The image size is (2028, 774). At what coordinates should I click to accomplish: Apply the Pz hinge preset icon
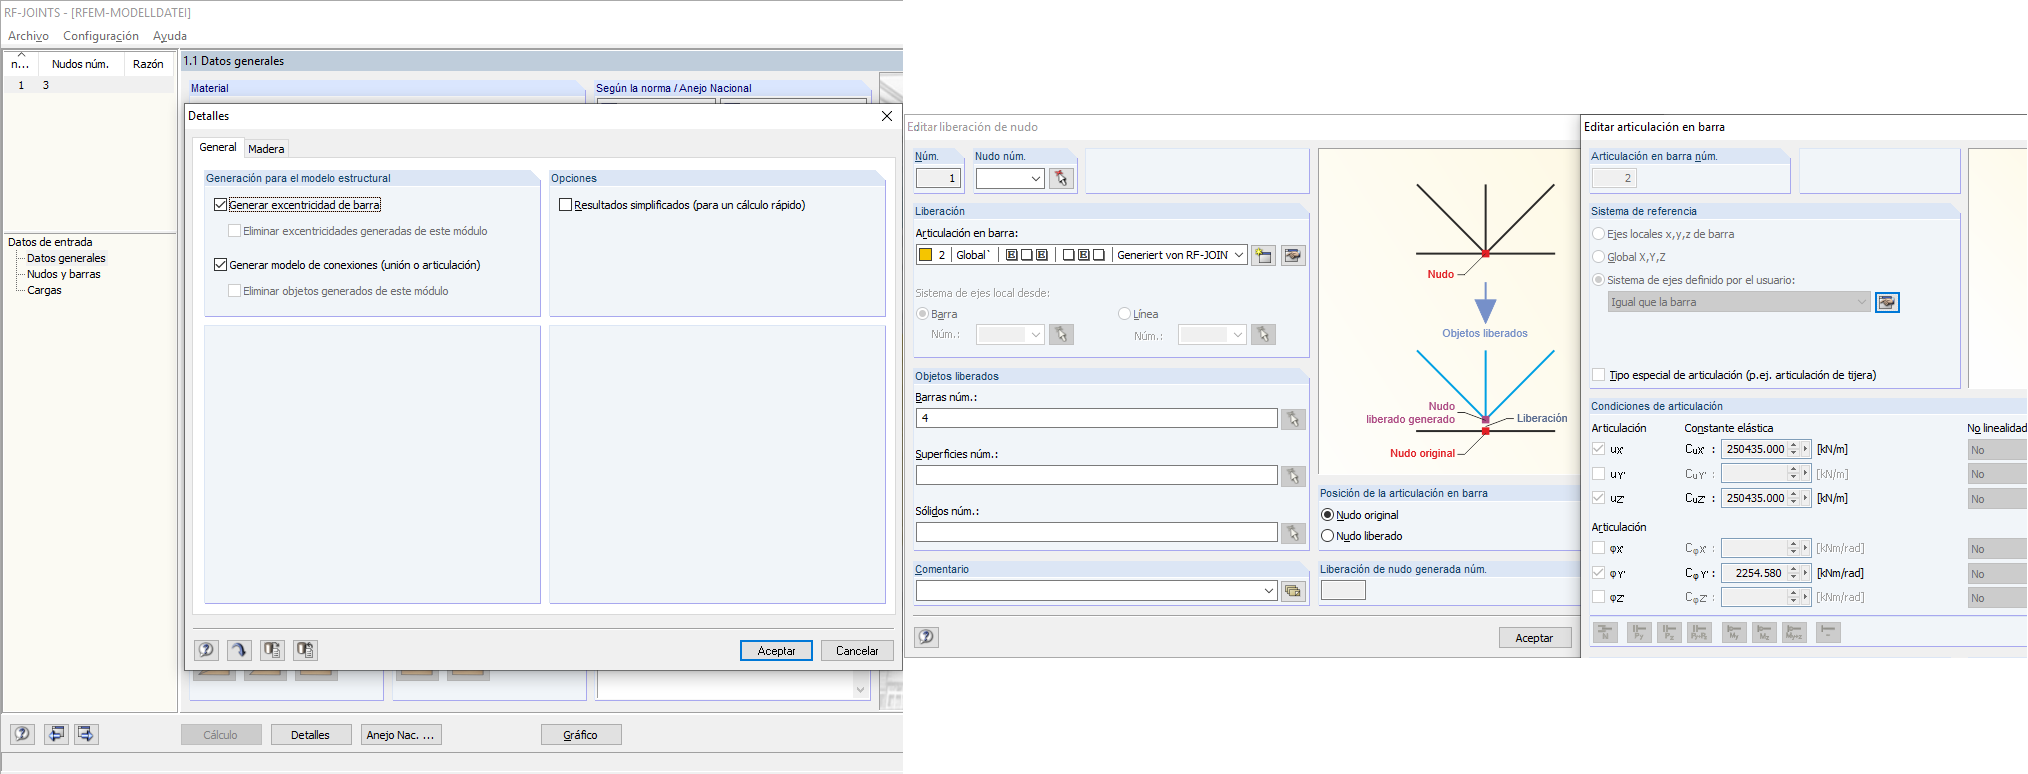[1669, 632]
